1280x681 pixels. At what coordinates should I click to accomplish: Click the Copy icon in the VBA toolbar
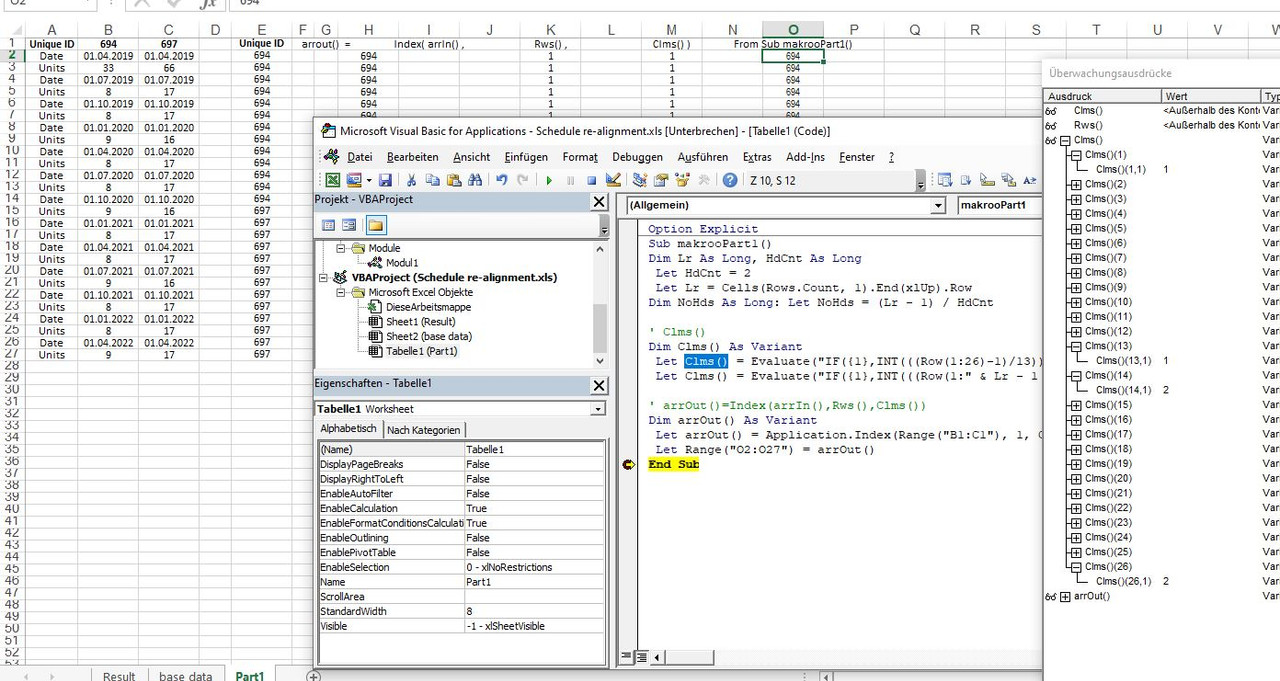tap(432, 180)
